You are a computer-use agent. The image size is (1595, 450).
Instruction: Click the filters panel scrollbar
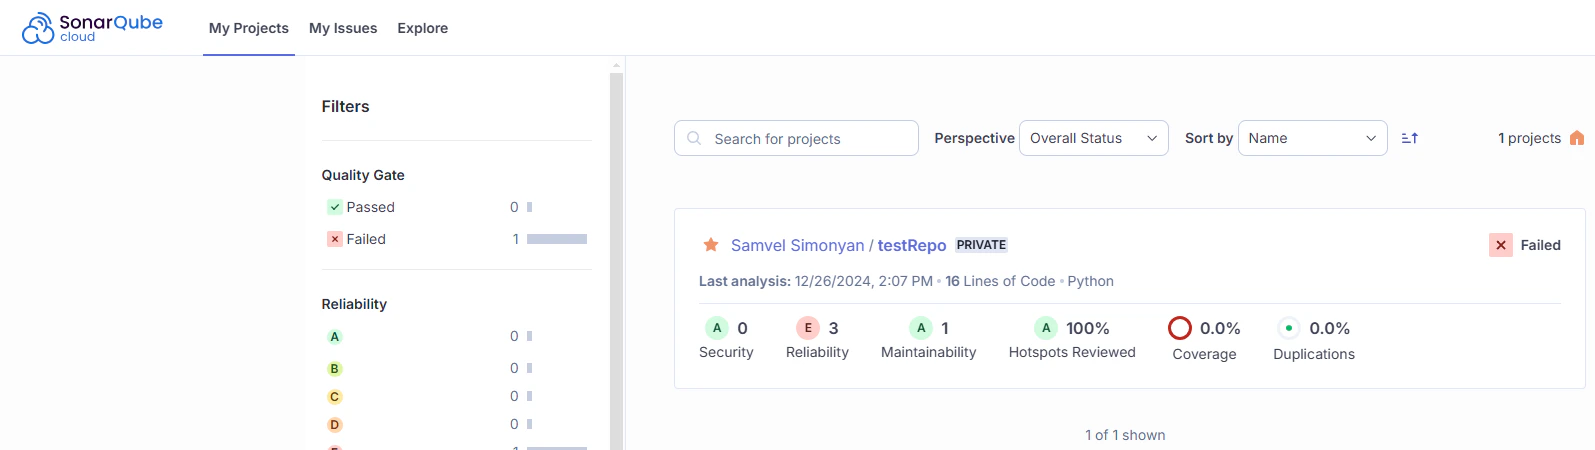point(616,260)
